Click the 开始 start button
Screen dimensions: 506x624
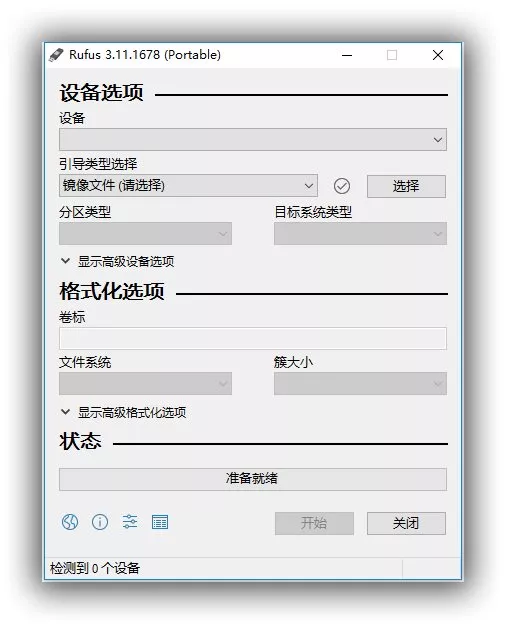pyautogui.click(x=314, y=523)
